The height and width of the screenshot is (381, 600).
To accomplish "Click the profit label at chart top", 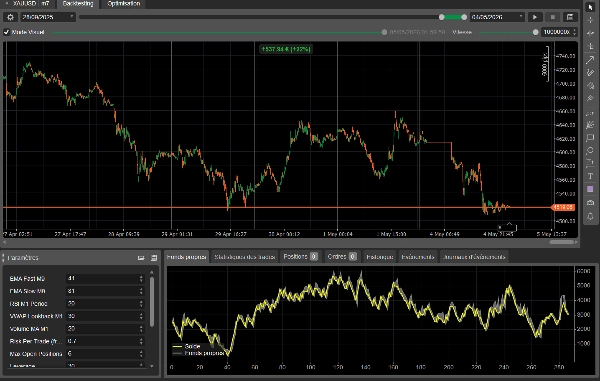I will 286,49.
